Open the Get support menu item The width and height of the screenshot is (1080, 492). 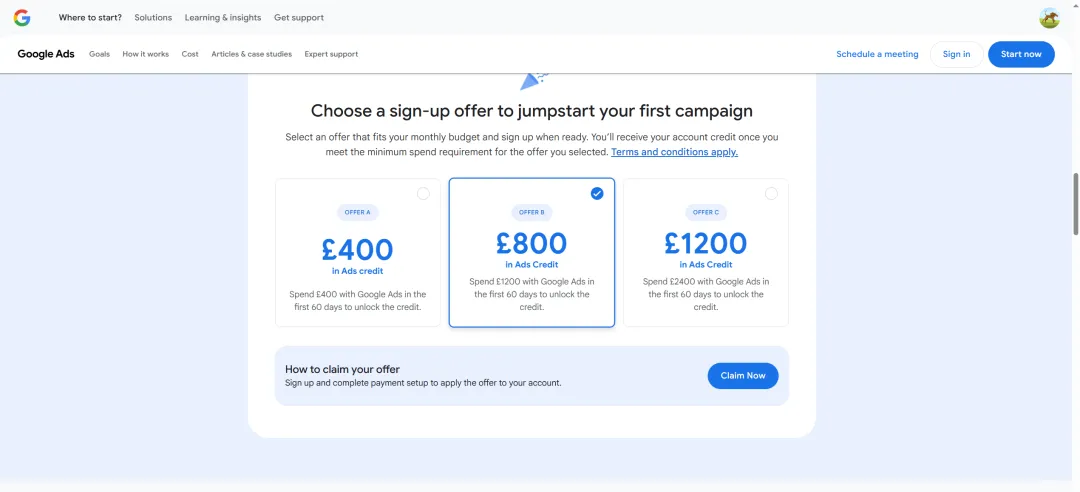pos(299,18)
